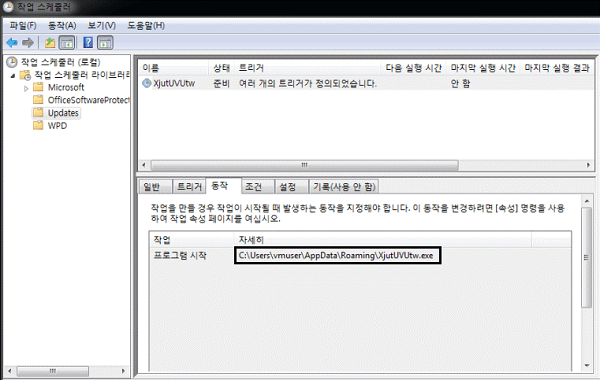
Task: Open the 기록(사용 안 함) tab
Action: [344, 186]
